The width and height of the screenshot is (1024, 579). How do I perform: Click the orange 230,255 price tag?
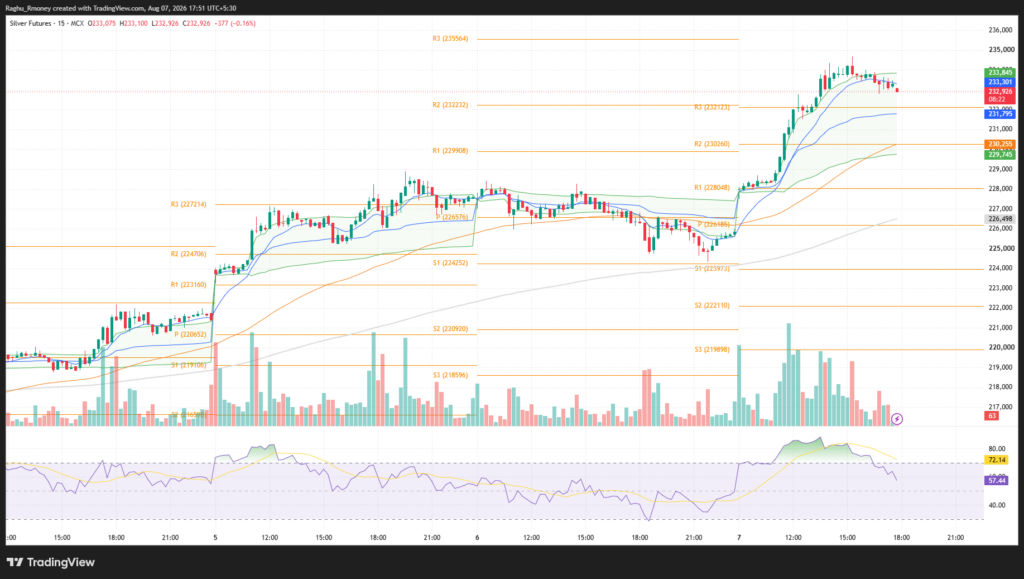coord(999,144)
